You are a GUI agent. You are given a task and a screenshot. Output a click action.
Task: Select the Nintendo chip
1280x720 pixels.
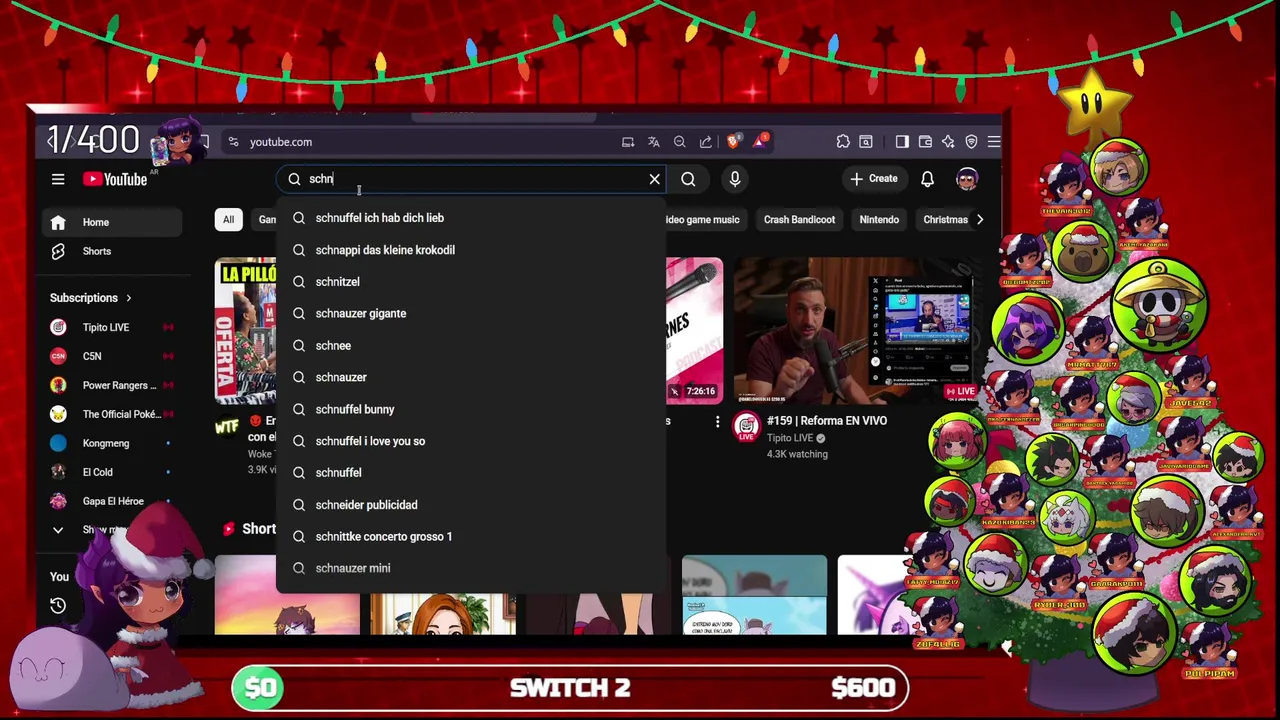click(879, 219)
